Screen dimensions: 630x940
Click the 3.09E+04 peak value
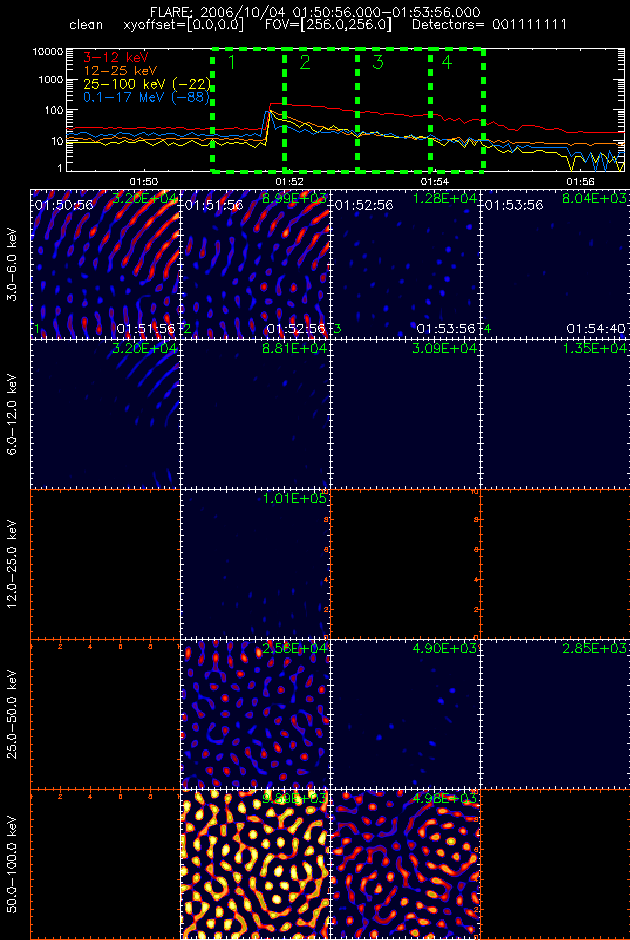[x=445, y=348]
